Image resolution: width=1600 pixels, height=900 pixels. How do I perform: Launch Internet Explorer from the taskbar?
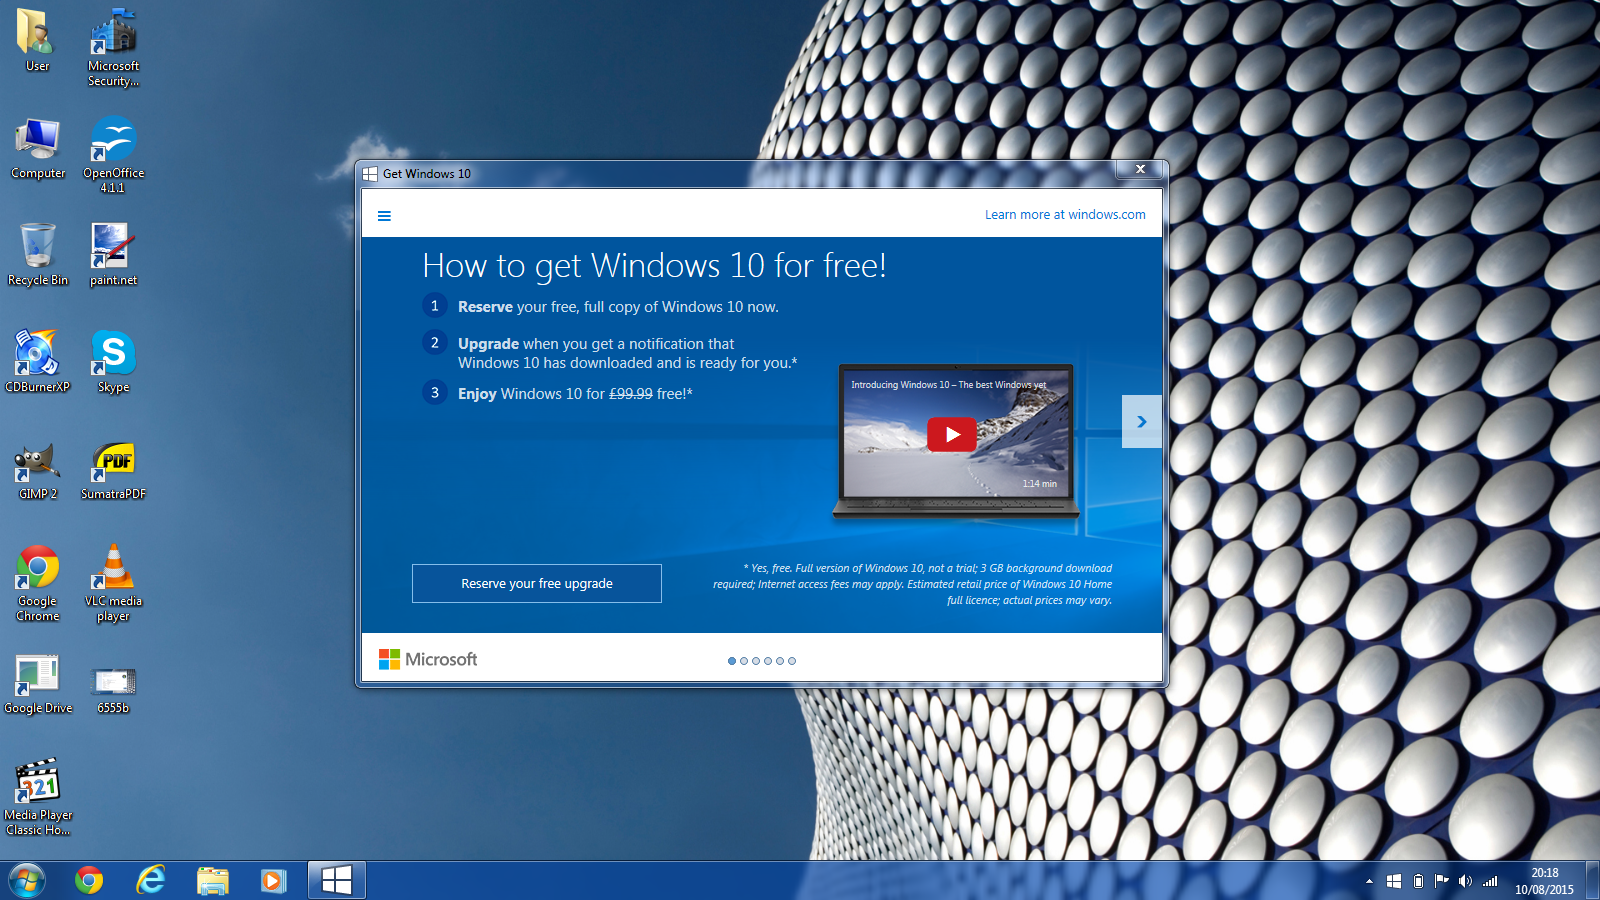[x=151, y=881]
